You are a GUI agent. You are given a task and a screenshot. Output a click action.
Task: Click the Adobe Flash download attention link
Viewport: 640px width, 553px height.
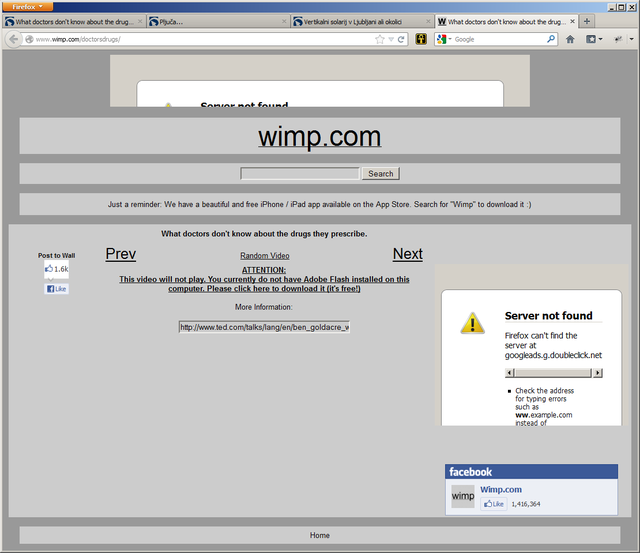(264, 280)
